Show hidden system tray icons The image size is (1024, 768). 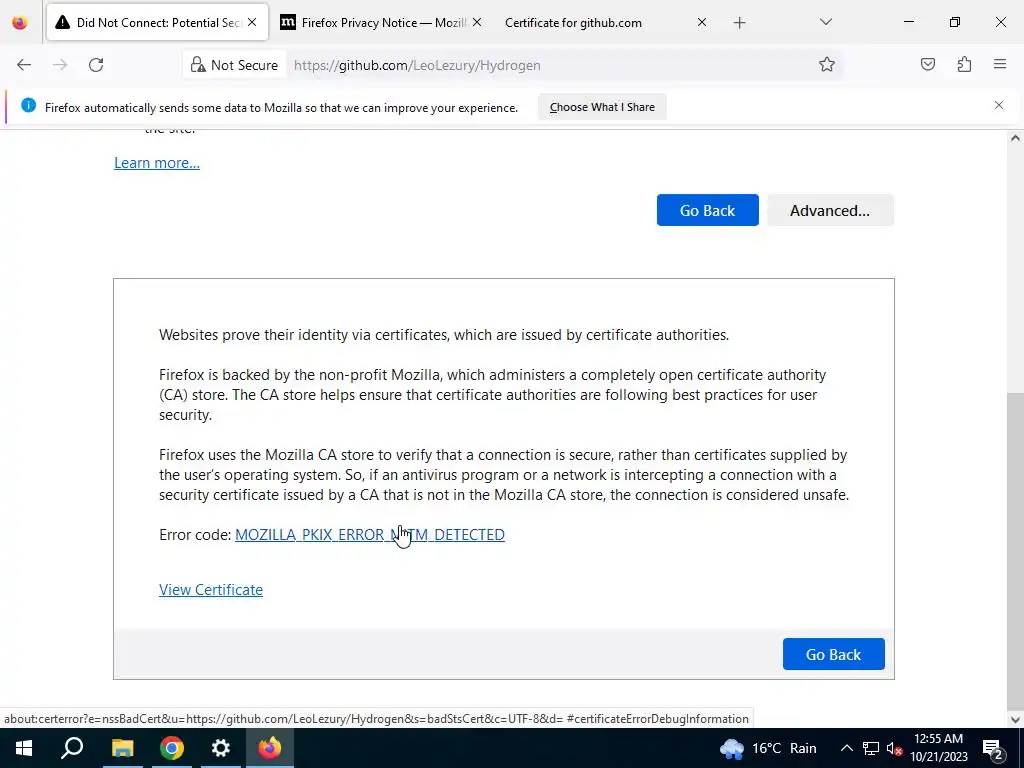pyautogui.click(x=846, y=748)
